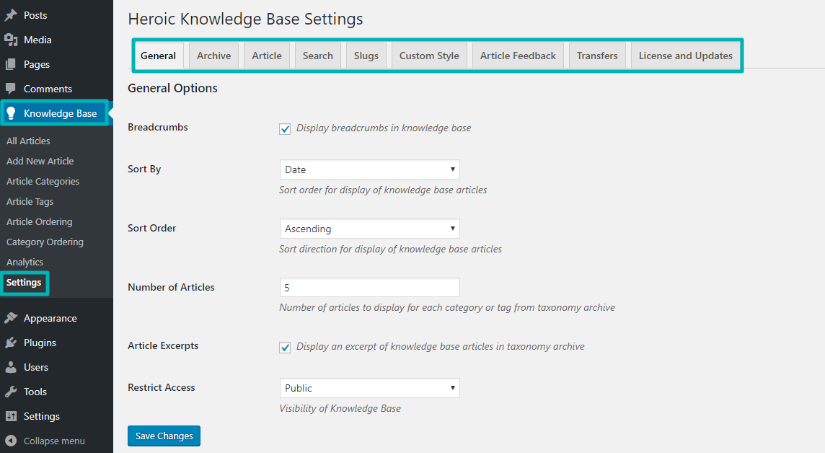This screenshot has width=825, height=453.
Task: Click the Number of Articles input field
Action: 369,287
